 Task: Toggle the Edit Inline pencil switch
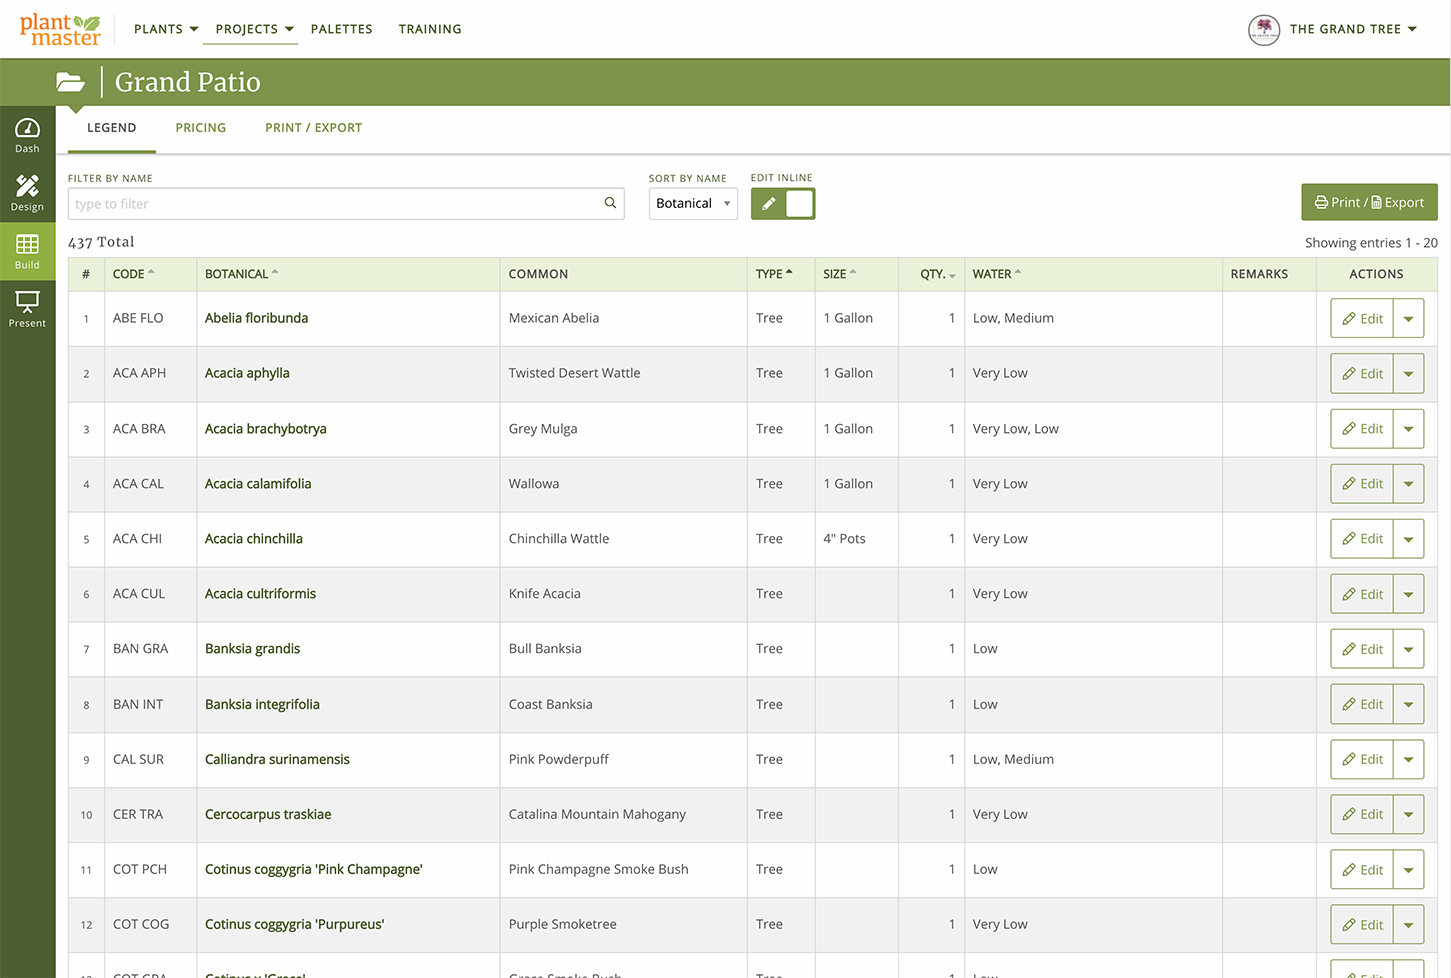(x=783, y=203)
